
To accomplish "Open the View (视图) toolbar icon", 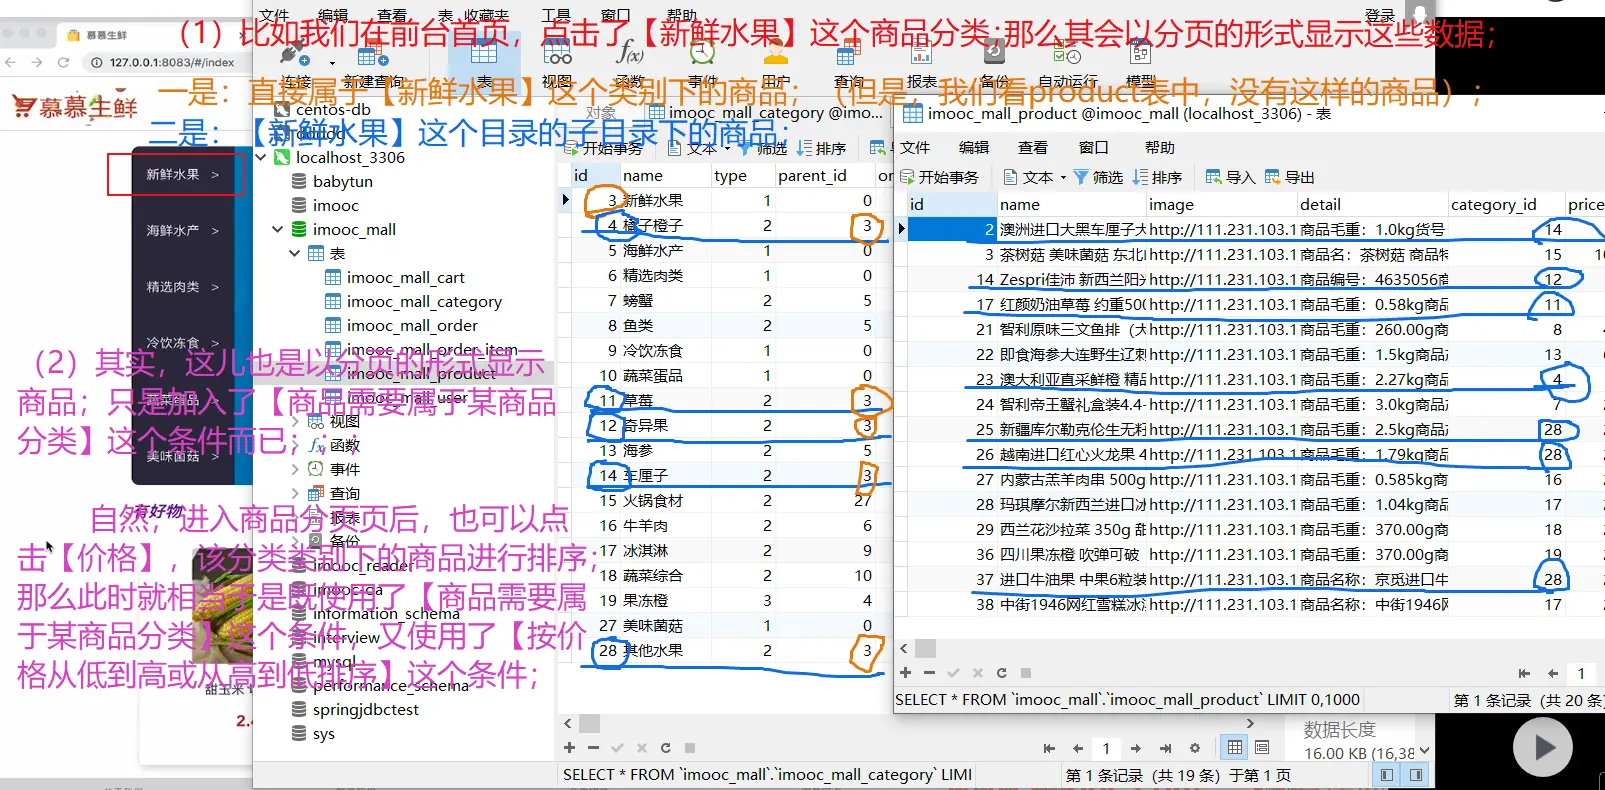I will pos(557,52).
